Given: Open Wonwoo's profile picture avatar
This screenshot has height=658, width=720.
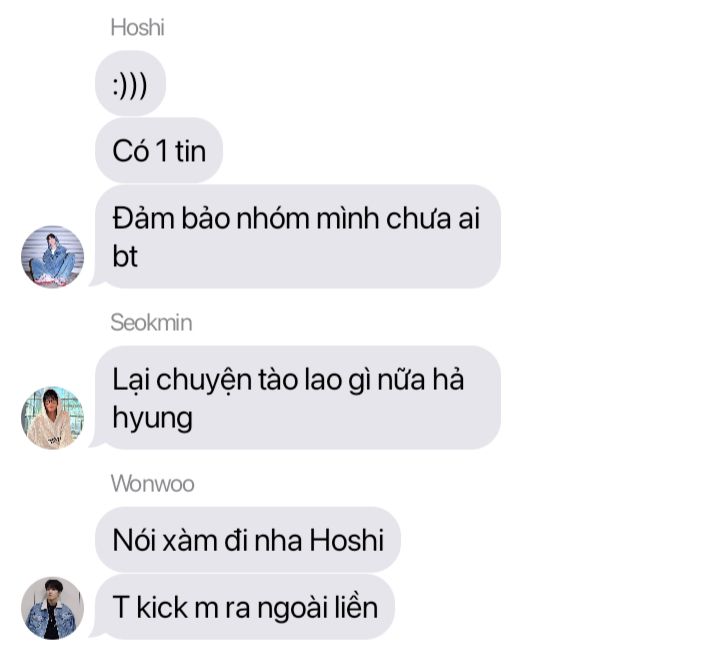Looking at the screenshot, I should [52, 608].
